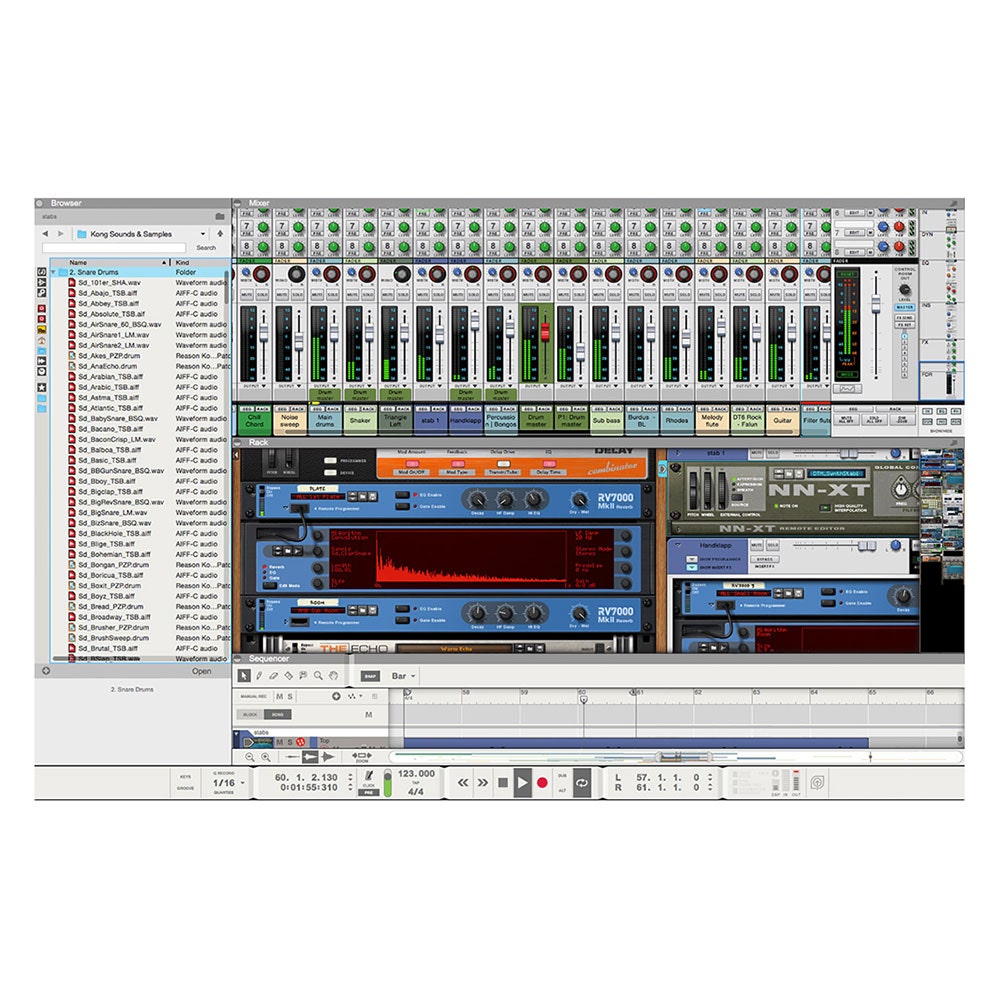Viewport: 1000px width, 1000px height.
Task: Toggle EQ Enable on top RV7000 reverb
Action: pos(403,495)
